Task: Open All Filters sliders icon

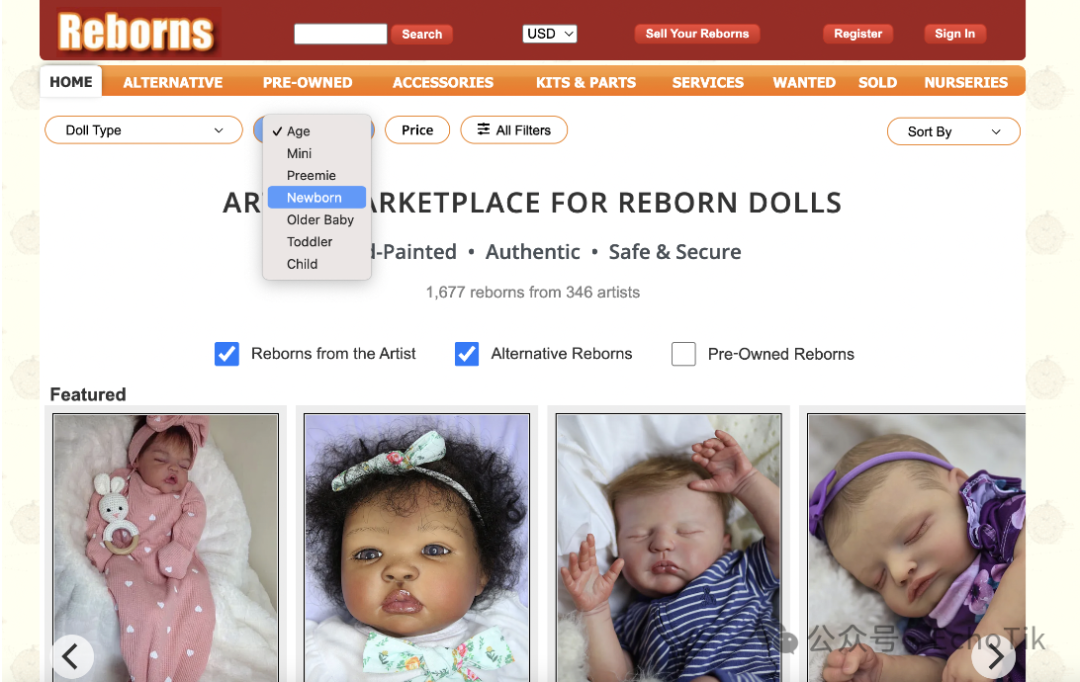Action: [484, 130]
